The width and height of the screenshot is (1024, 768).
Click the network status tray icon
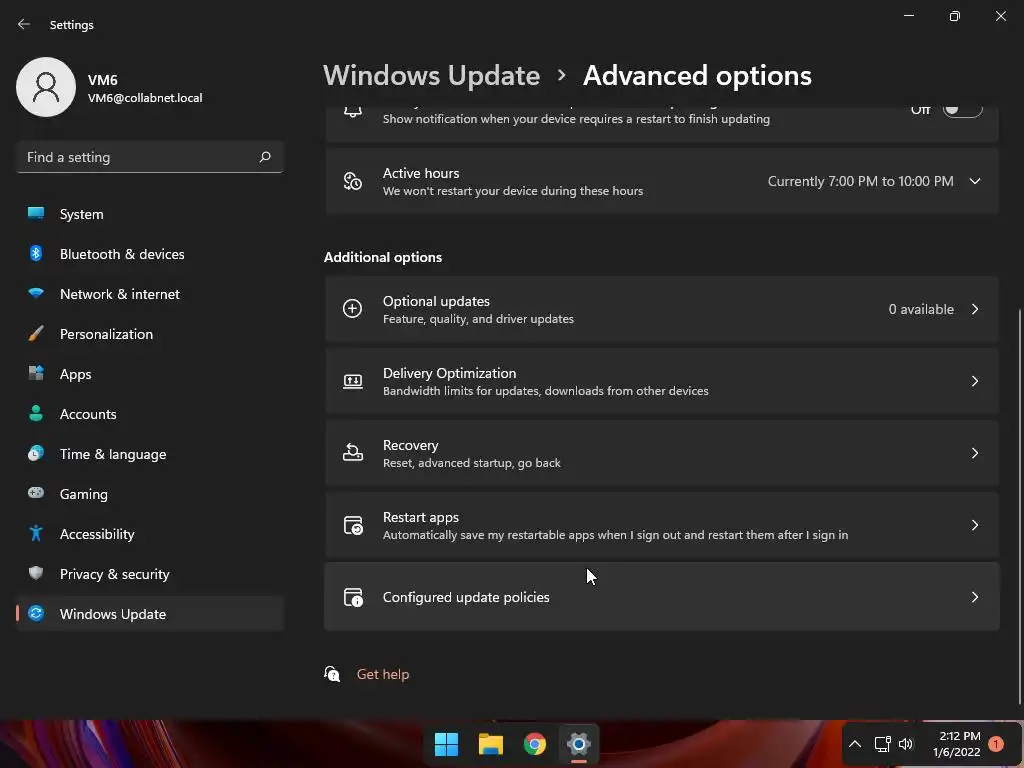point(882,744)
